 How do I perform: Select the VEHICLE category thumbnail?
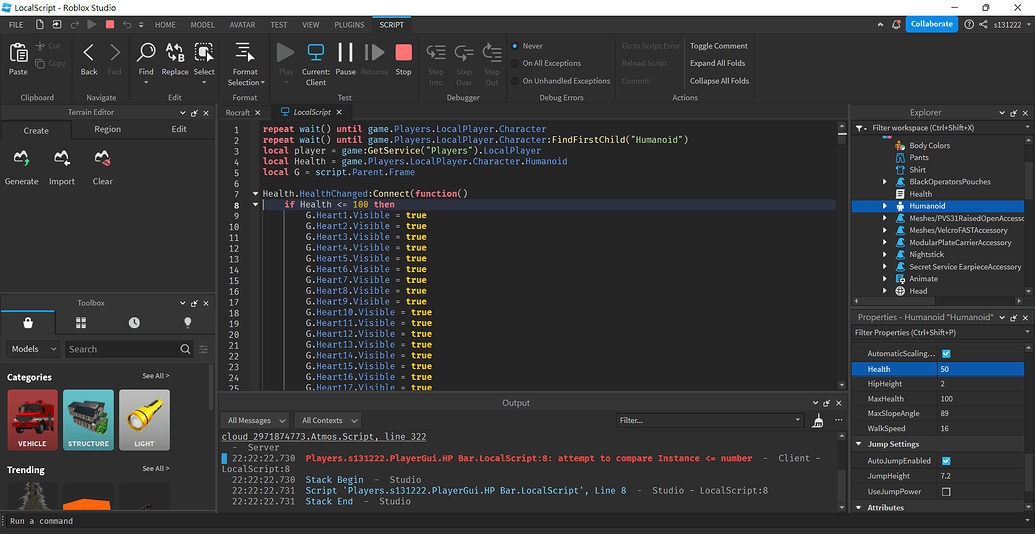[32, 420]
